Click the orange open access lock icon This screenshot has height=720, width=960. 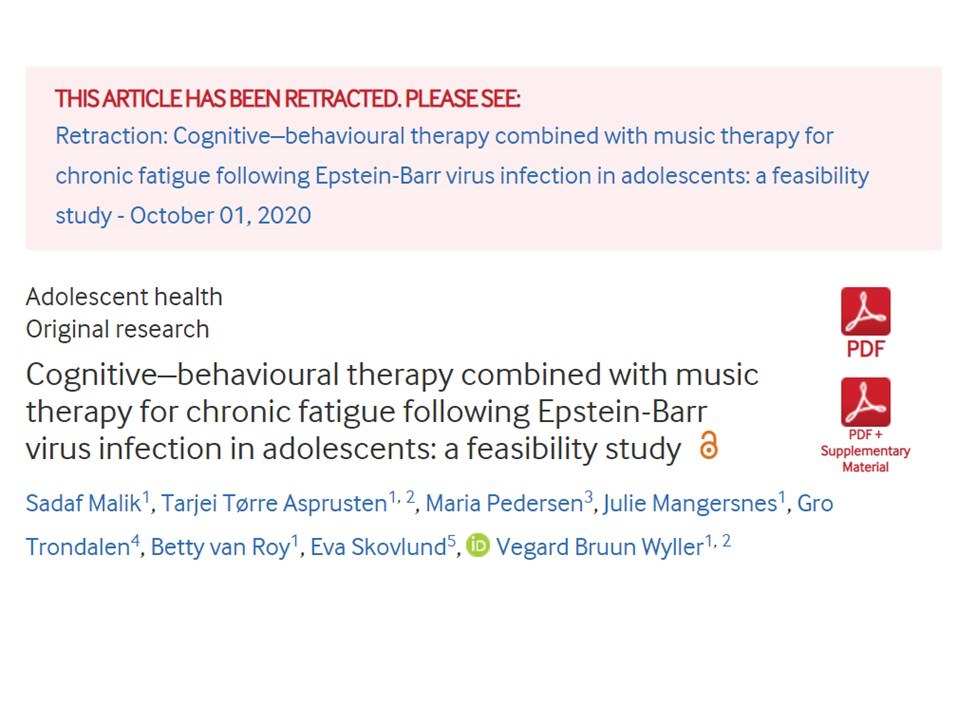point(708,446)
